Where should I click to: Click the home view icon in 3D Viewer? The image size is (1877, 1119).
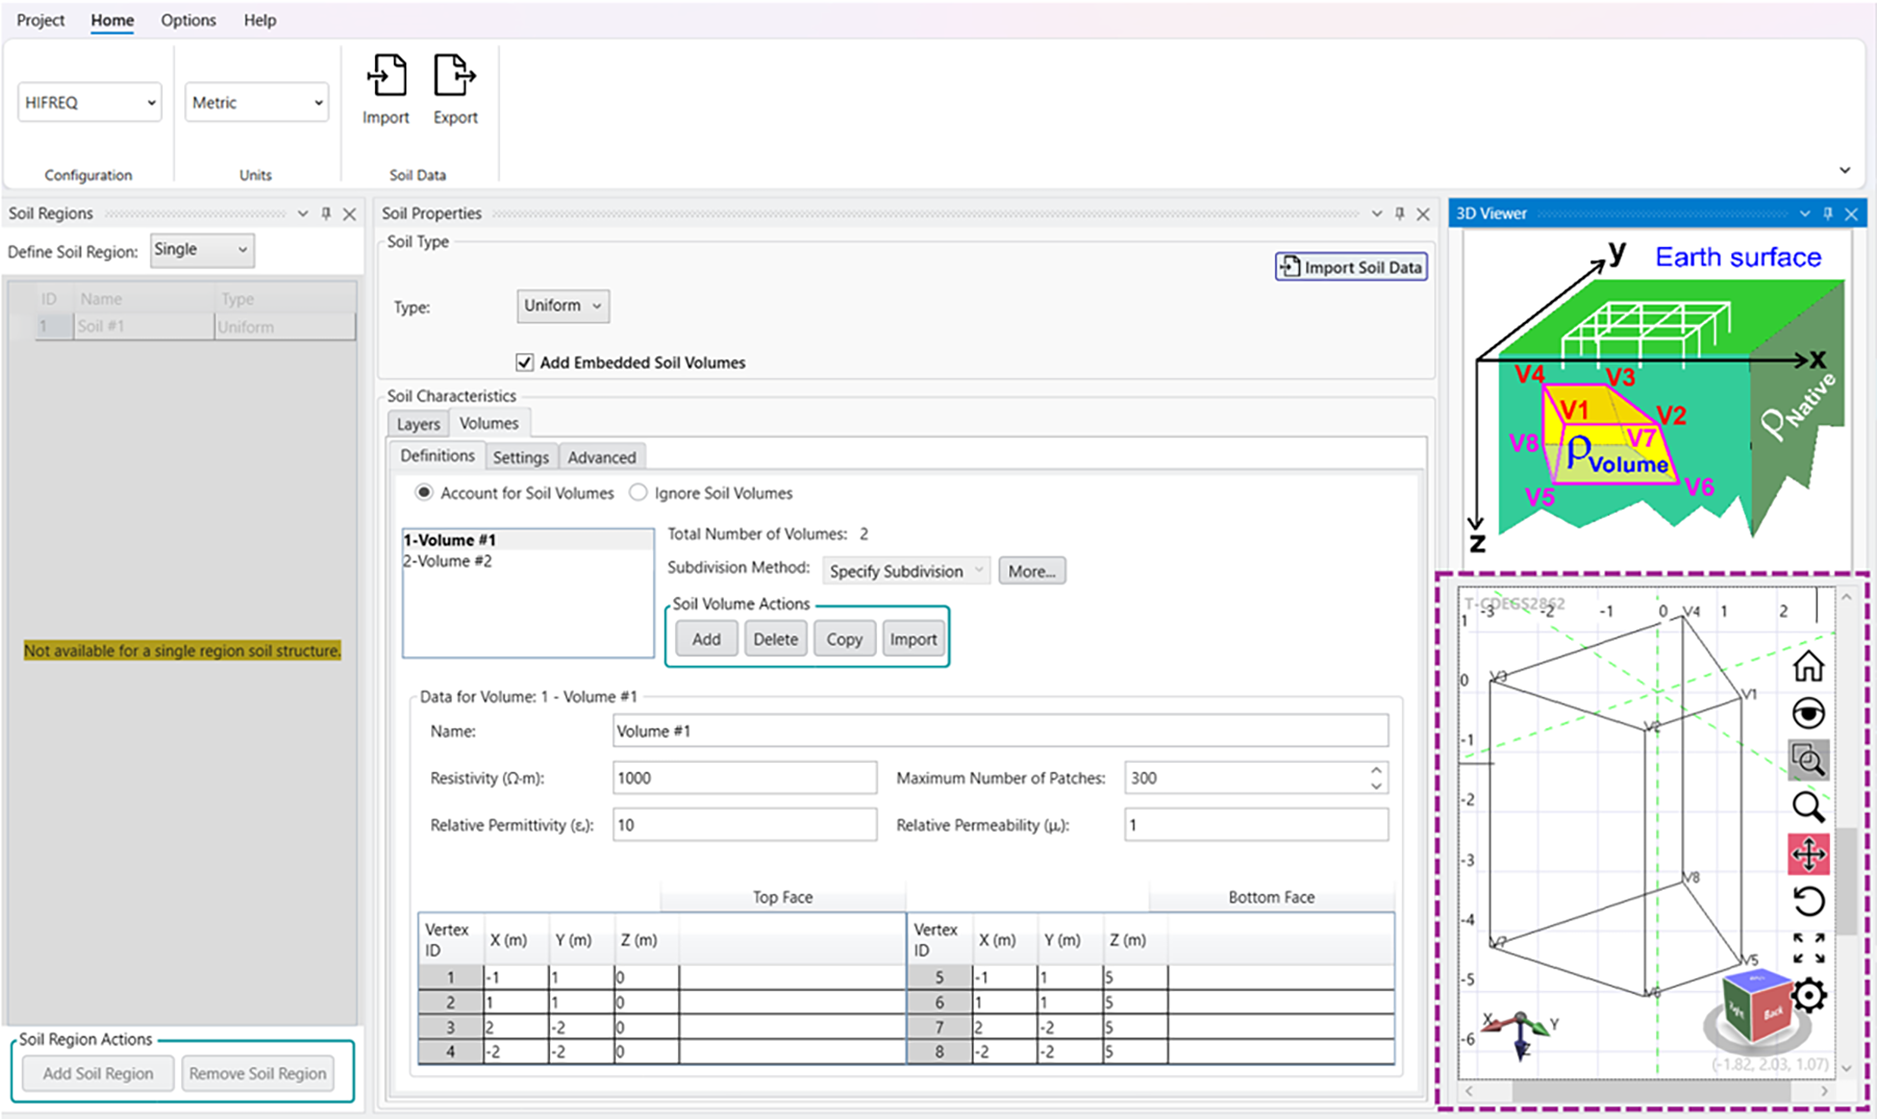[1808, 666]
